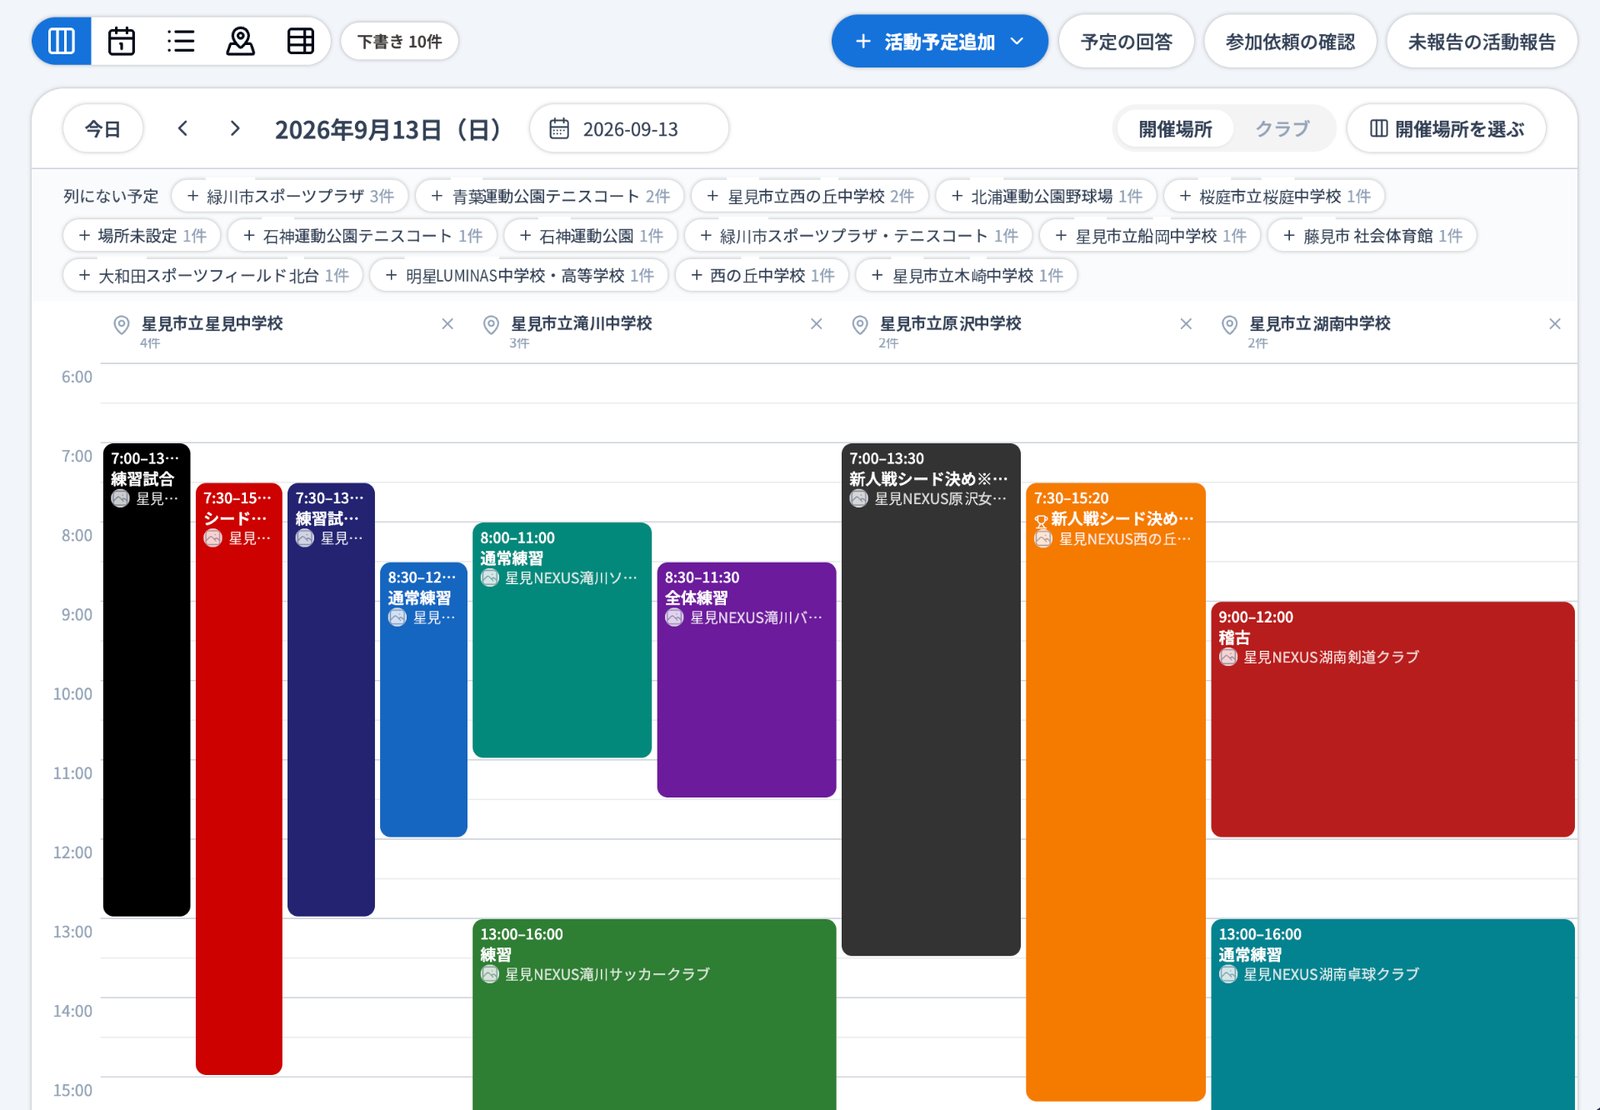1600x1110 pixels.
Task: Open 開催場所を選ぶ selector
Action: pyautogui.click(x=1446, y=129)
